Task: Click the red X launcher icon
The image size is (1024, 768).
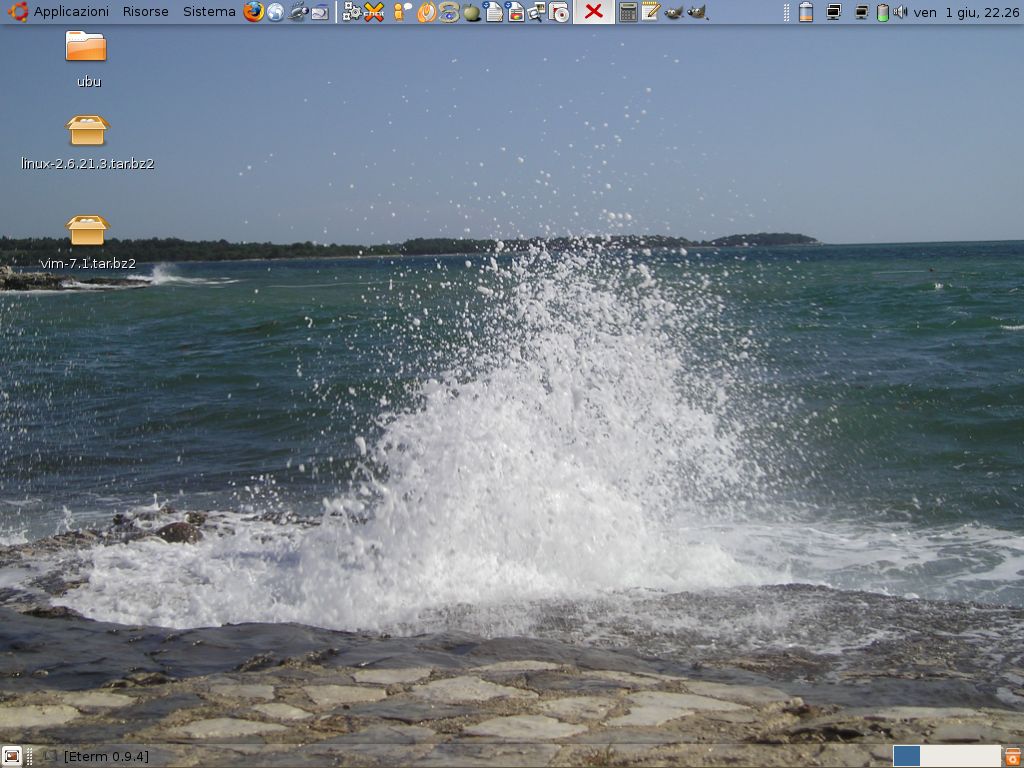Action: (x=593, y=12)
